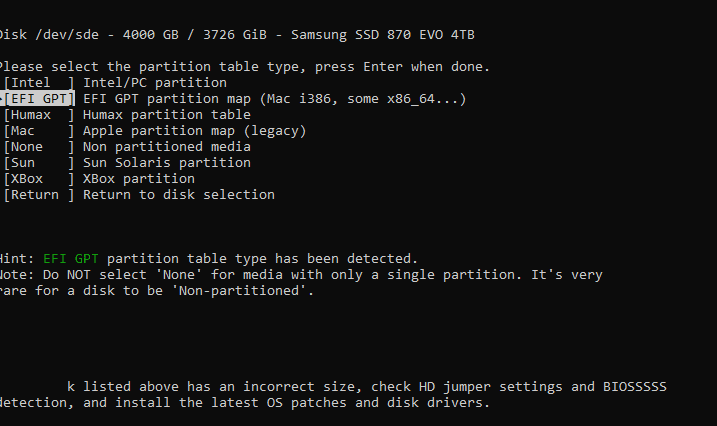Pick the Mac partition map option

coord(38,131)
